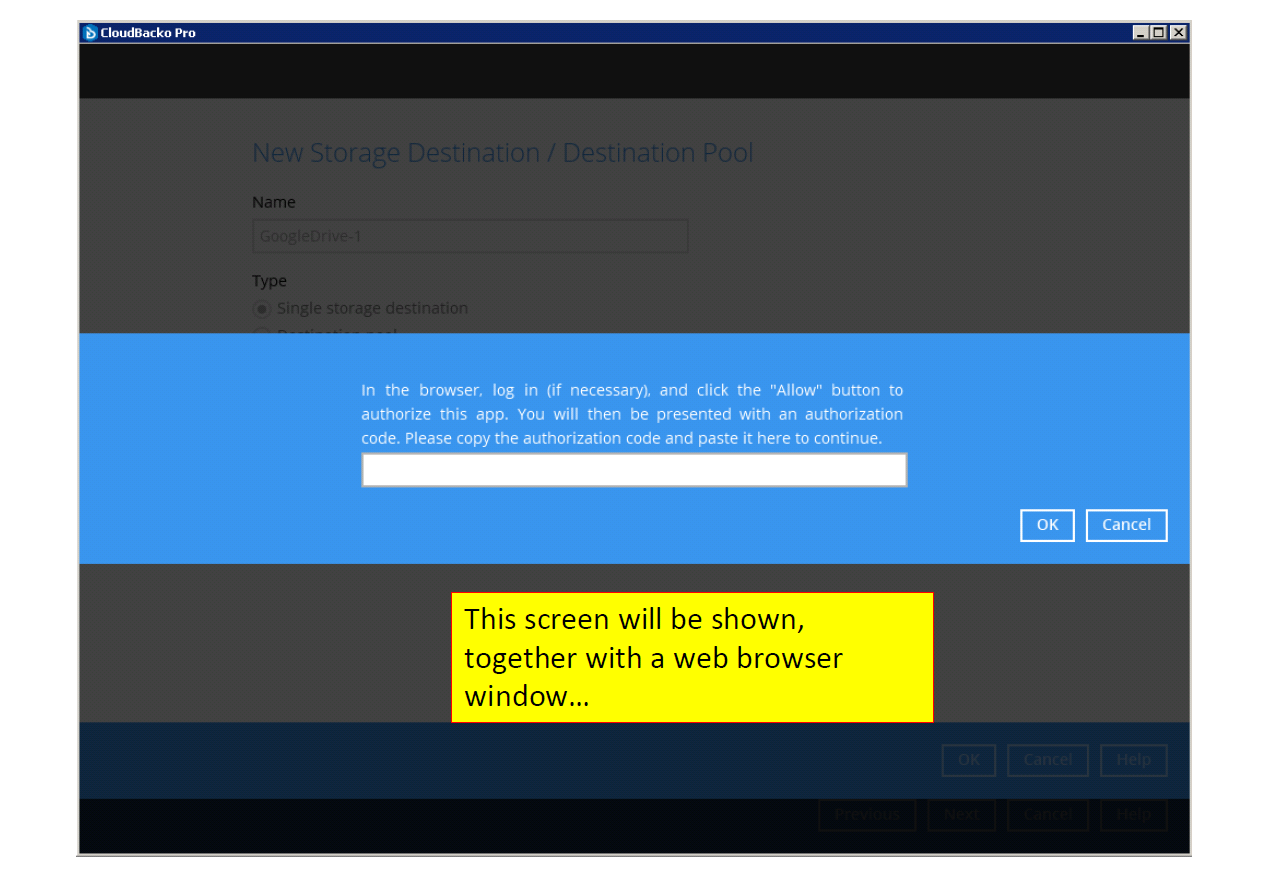Cancel the authorization code dialog
Viewport: 1268px width, 888px height.
(1126, 525)
